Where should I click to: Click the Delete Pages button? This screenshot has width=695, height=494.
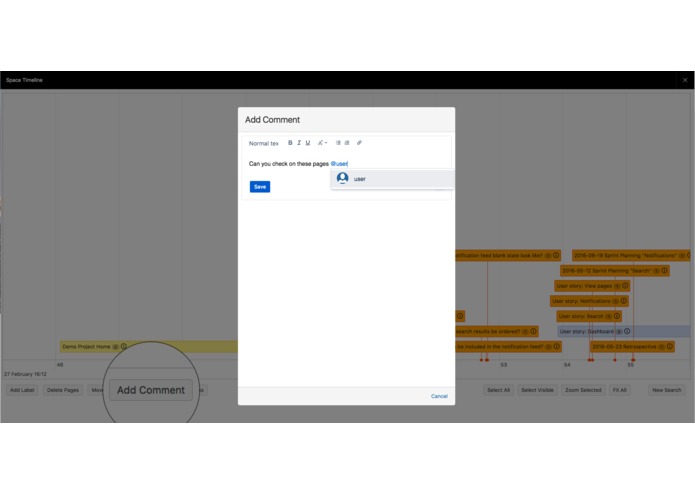pos(62,390)
